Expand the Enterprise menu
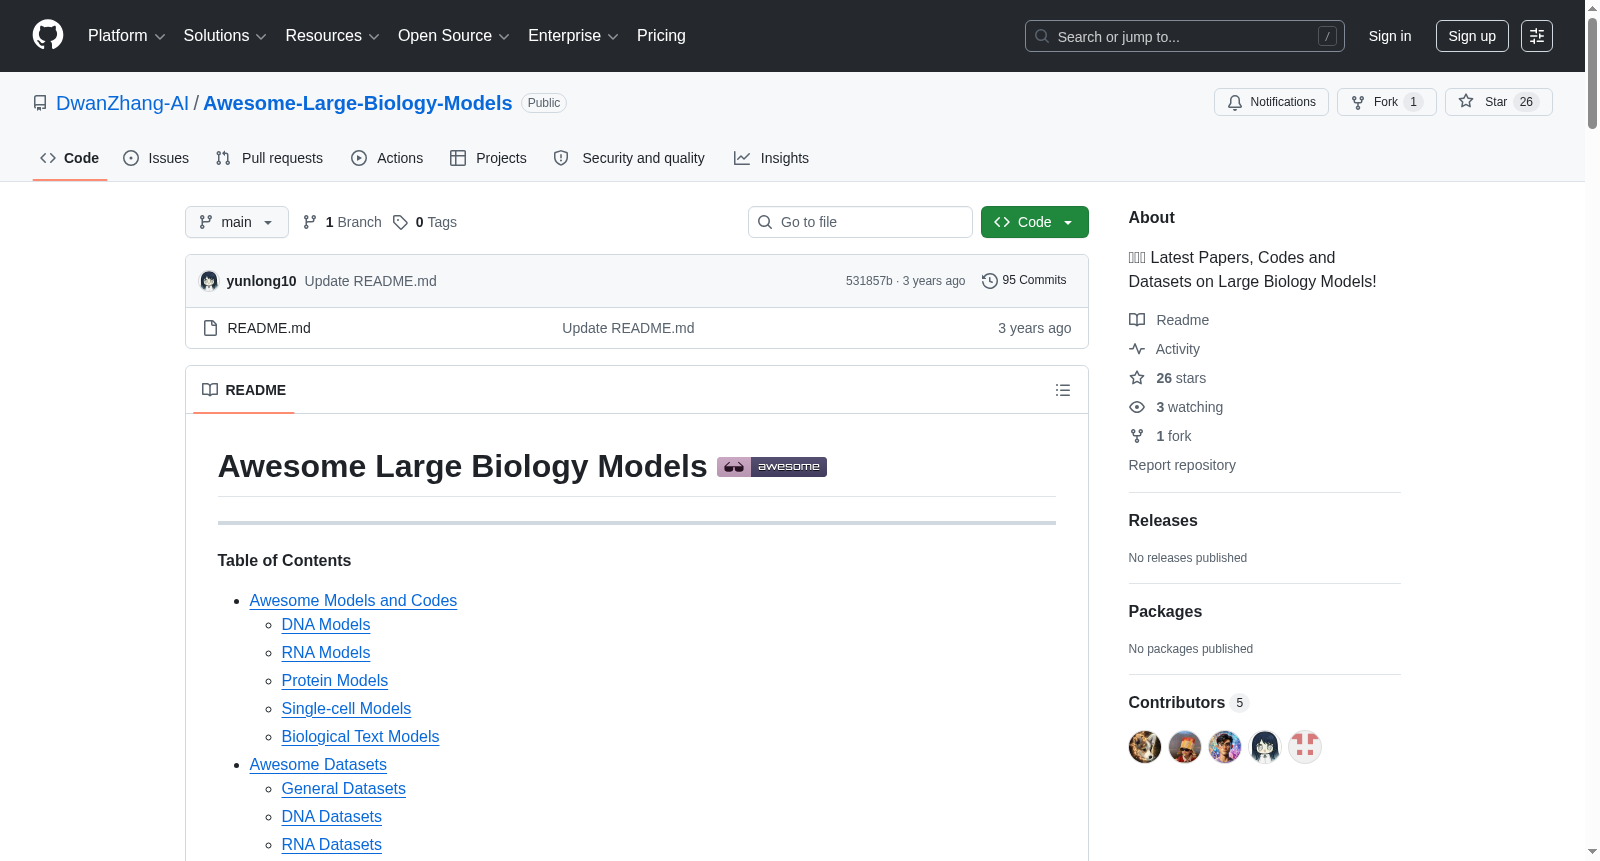The image size is (1600, 861). click(x=573, y=36)
